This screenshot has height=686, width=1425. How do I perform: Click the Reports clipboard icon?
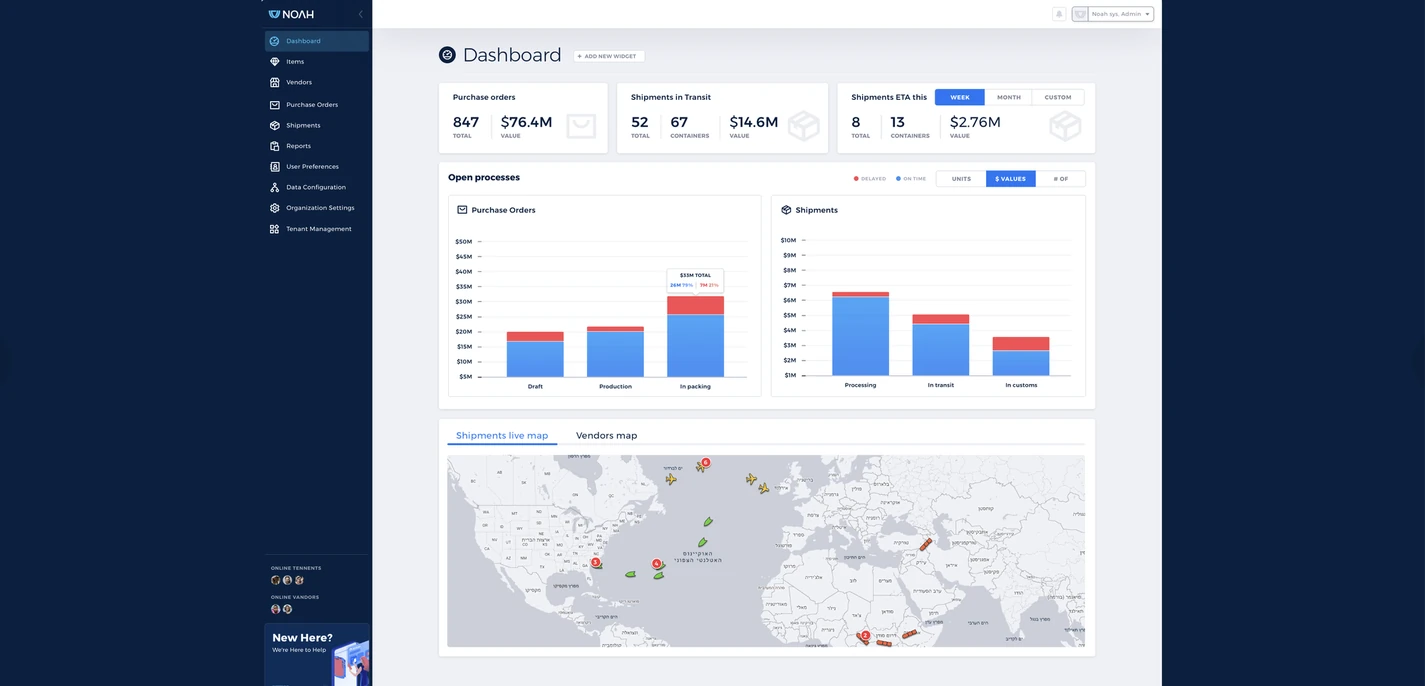coord(275,146)
